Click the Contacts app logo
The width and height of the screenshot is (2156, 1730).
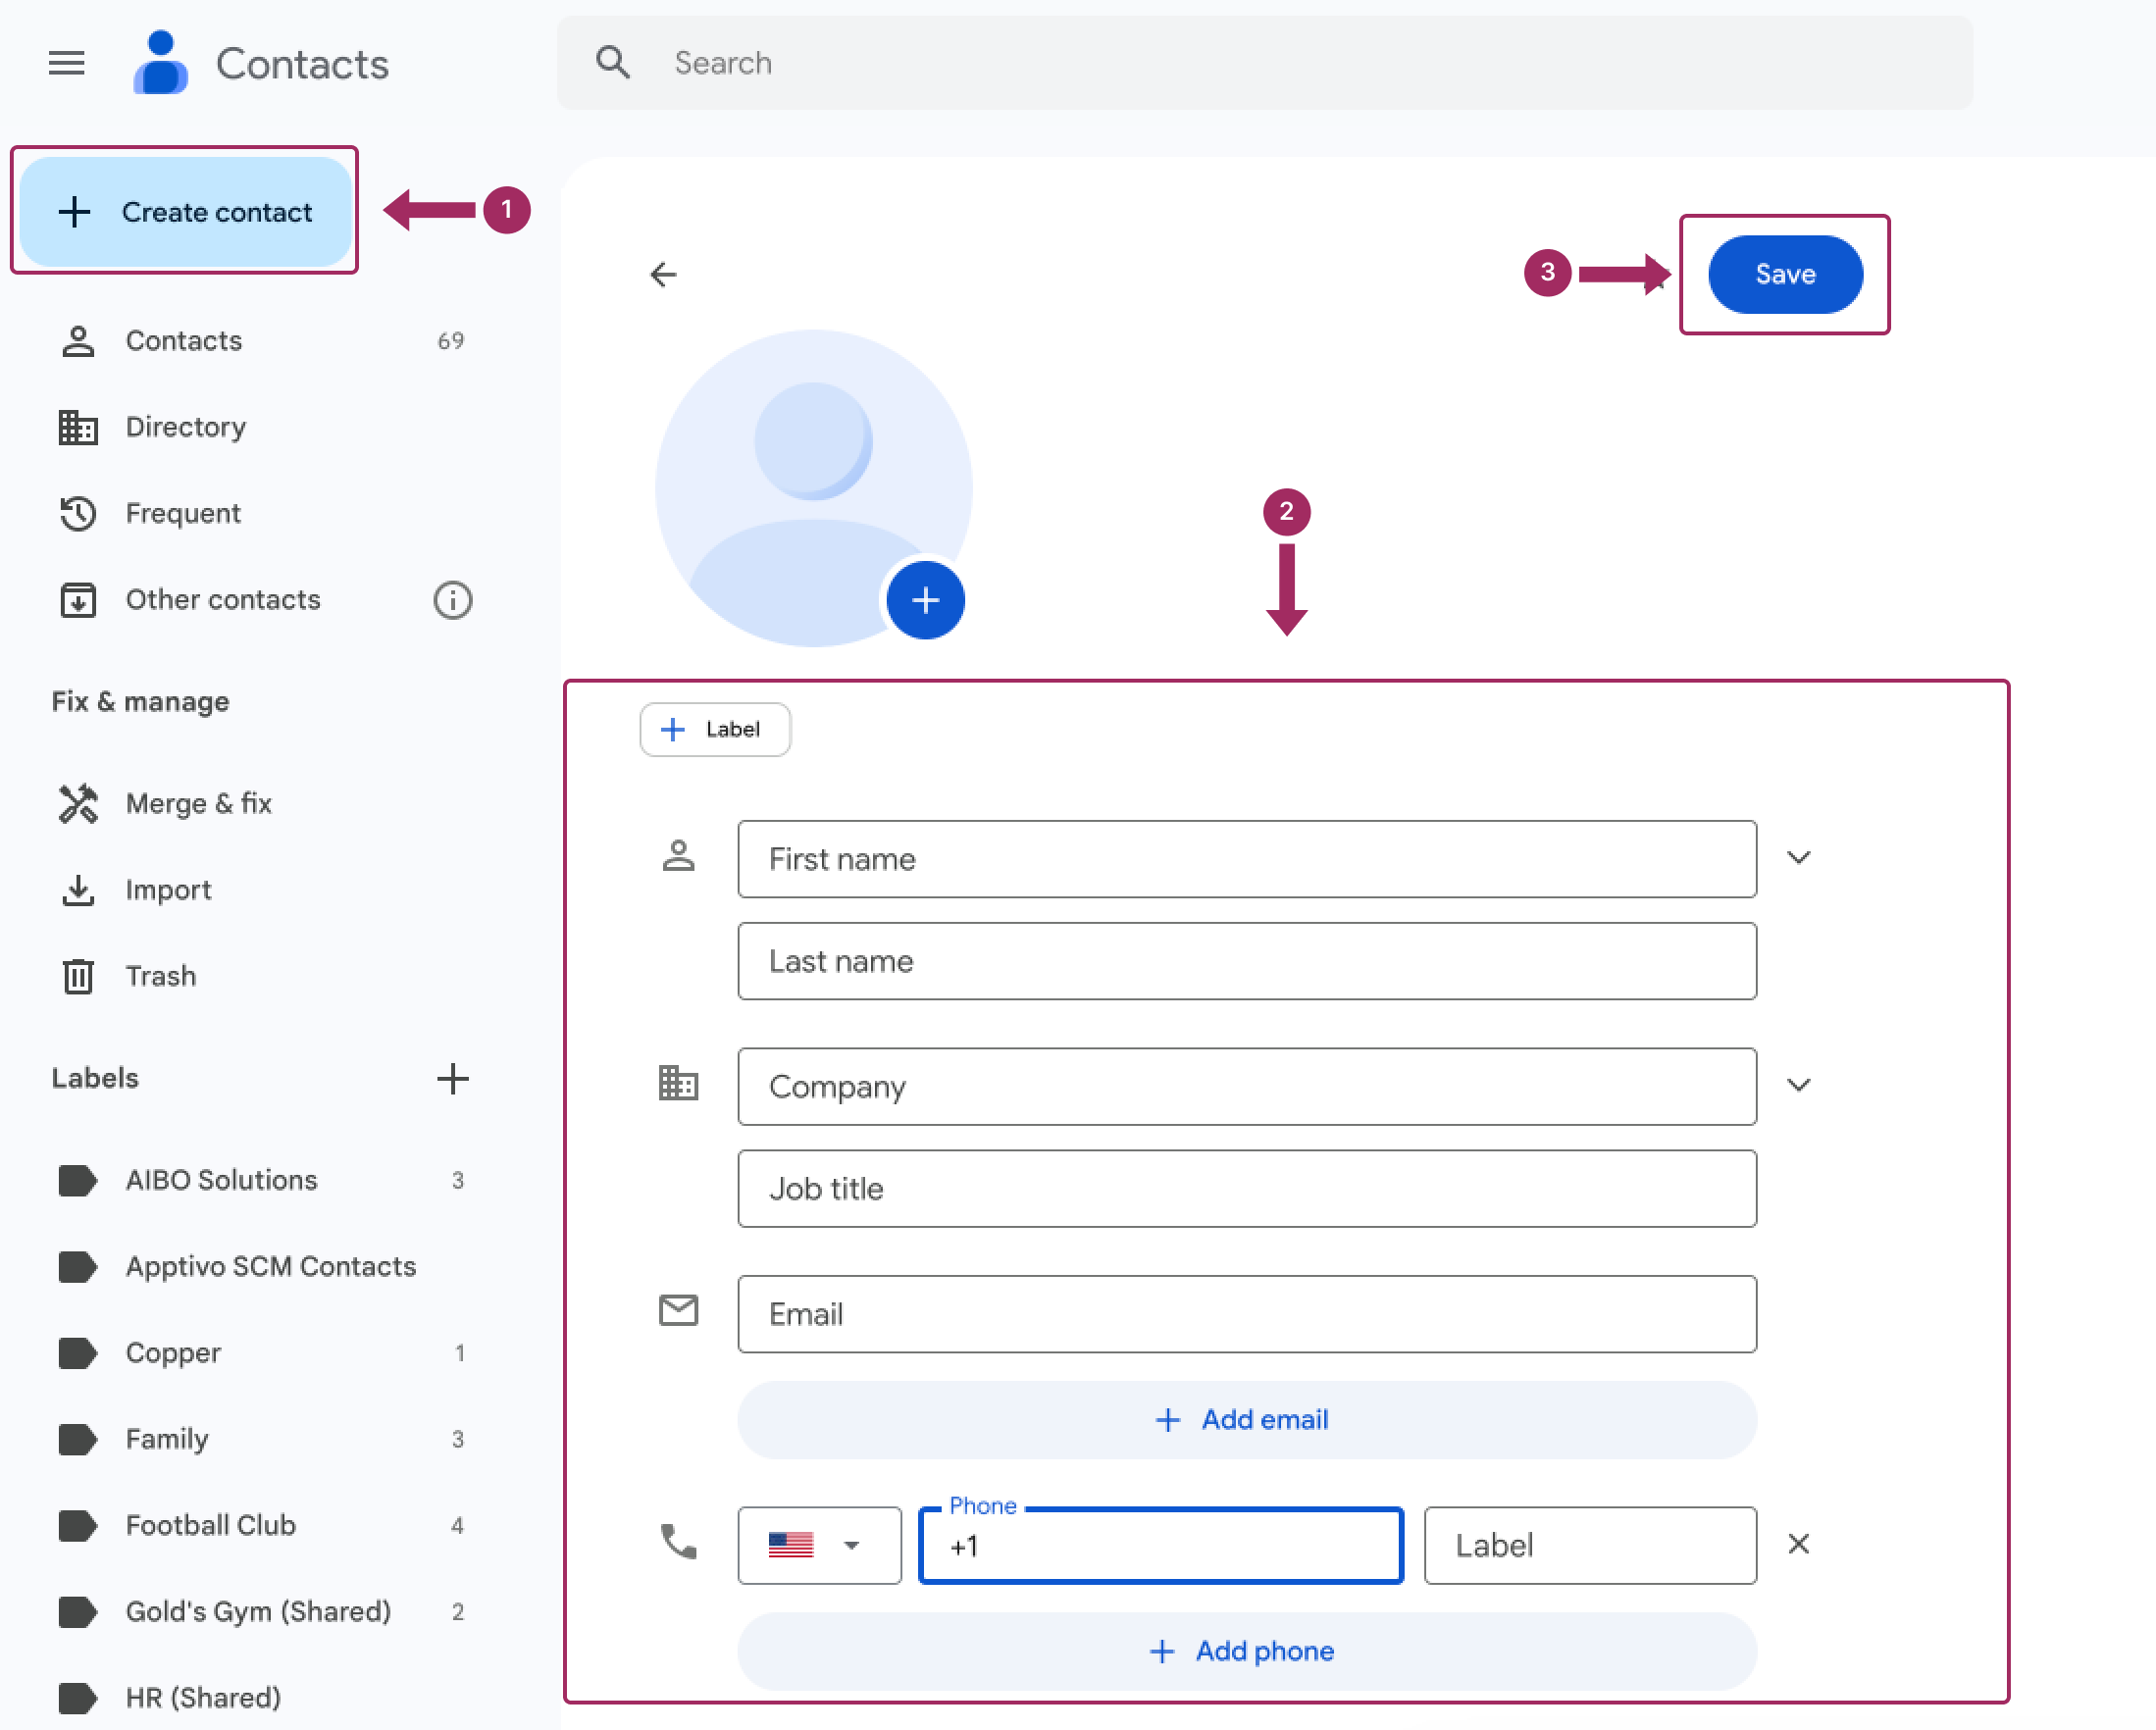click(160, 63)
